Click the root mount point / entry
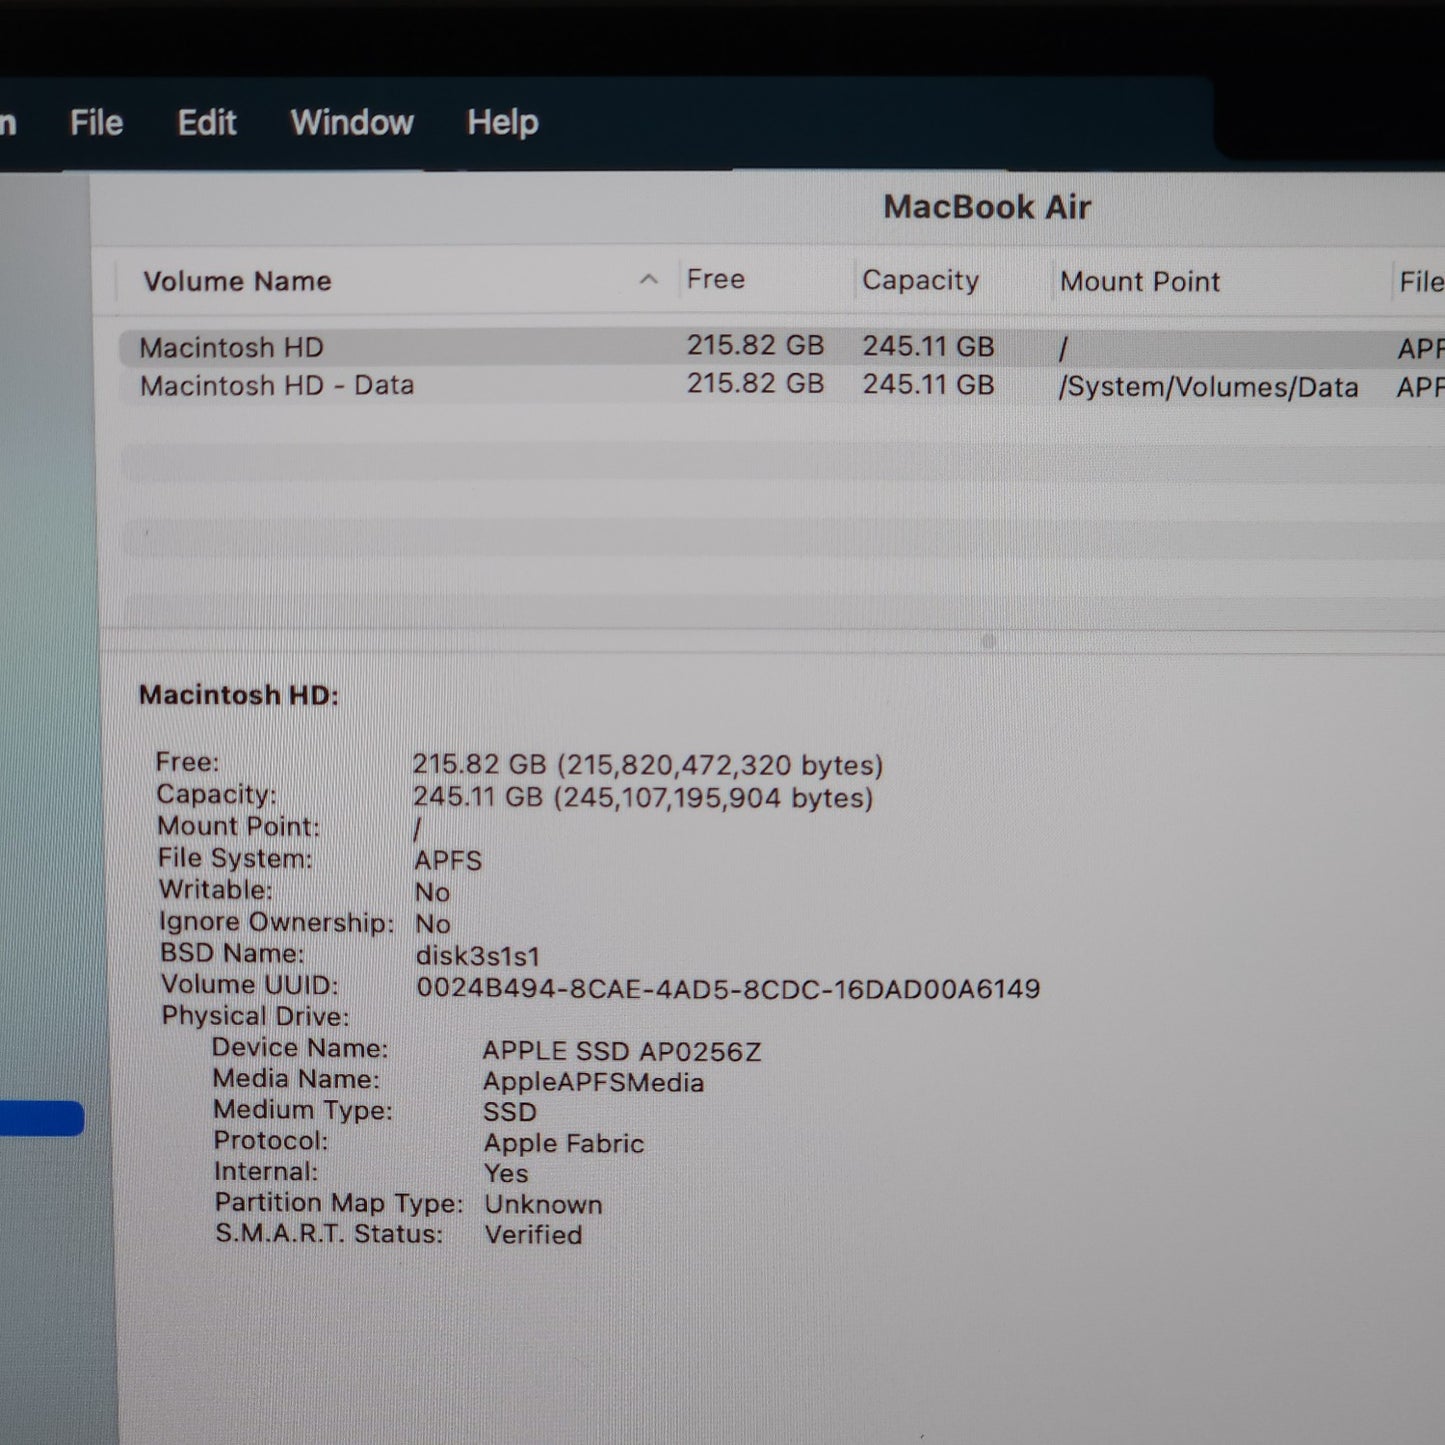The height and width of the screenshot is (1445, 1445). click(x=1063, y=345)
